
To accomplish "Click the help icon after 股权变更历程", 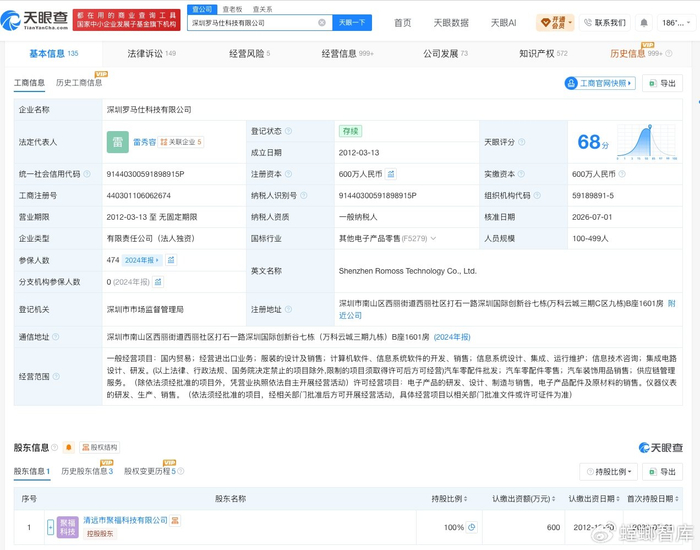I will tap(181, 471).
